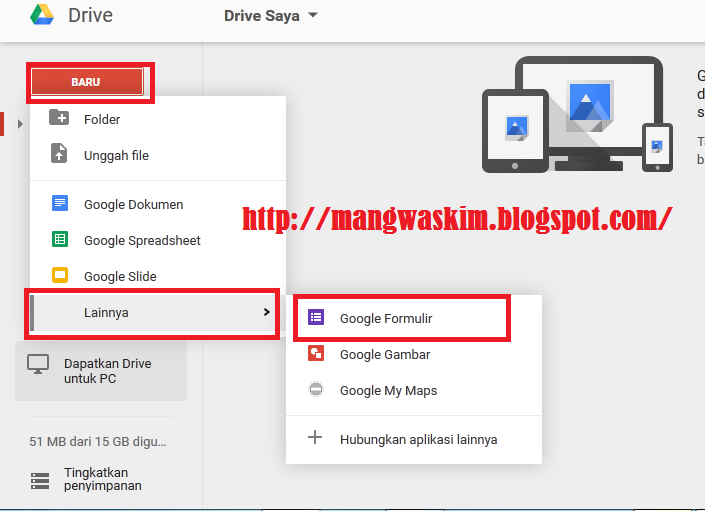
Task: Click the new Folder icon
Action: [59, 118]
